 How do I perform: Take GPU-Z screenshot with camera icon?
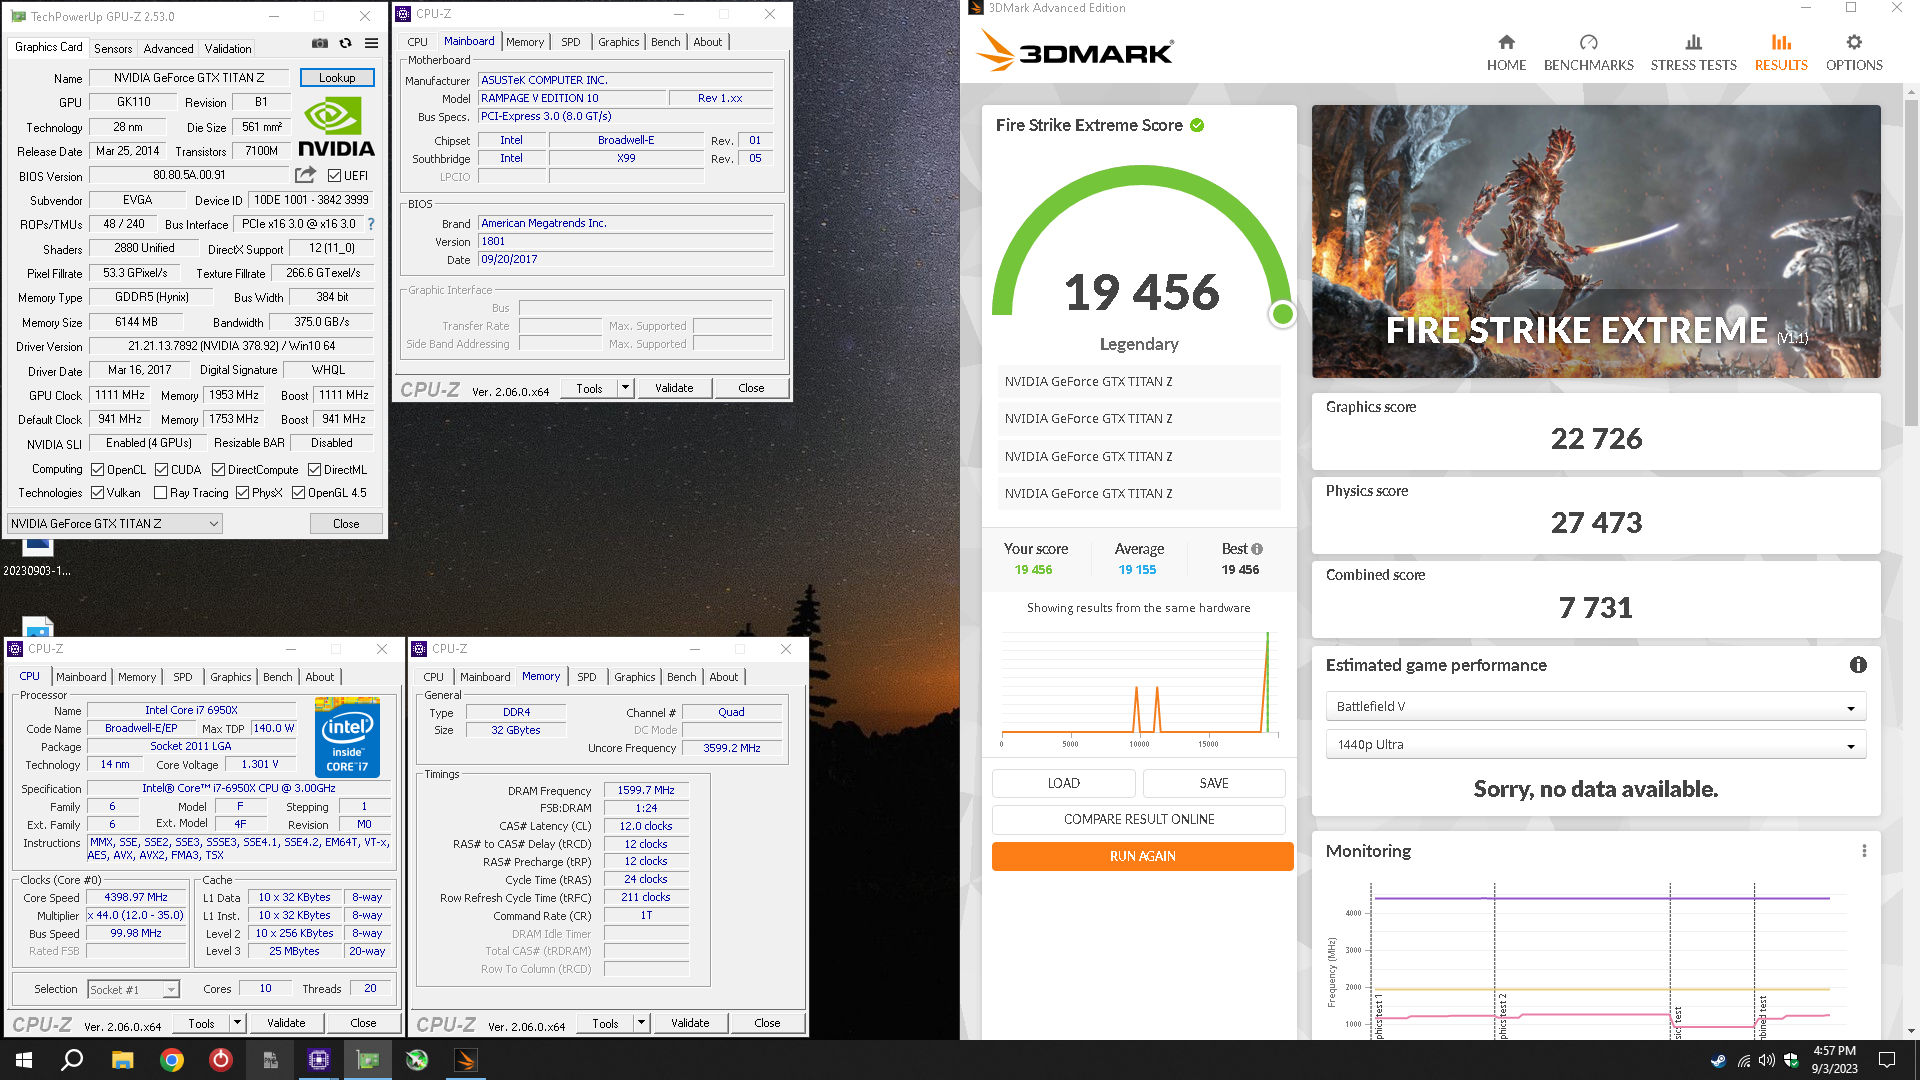coord(320,43)
